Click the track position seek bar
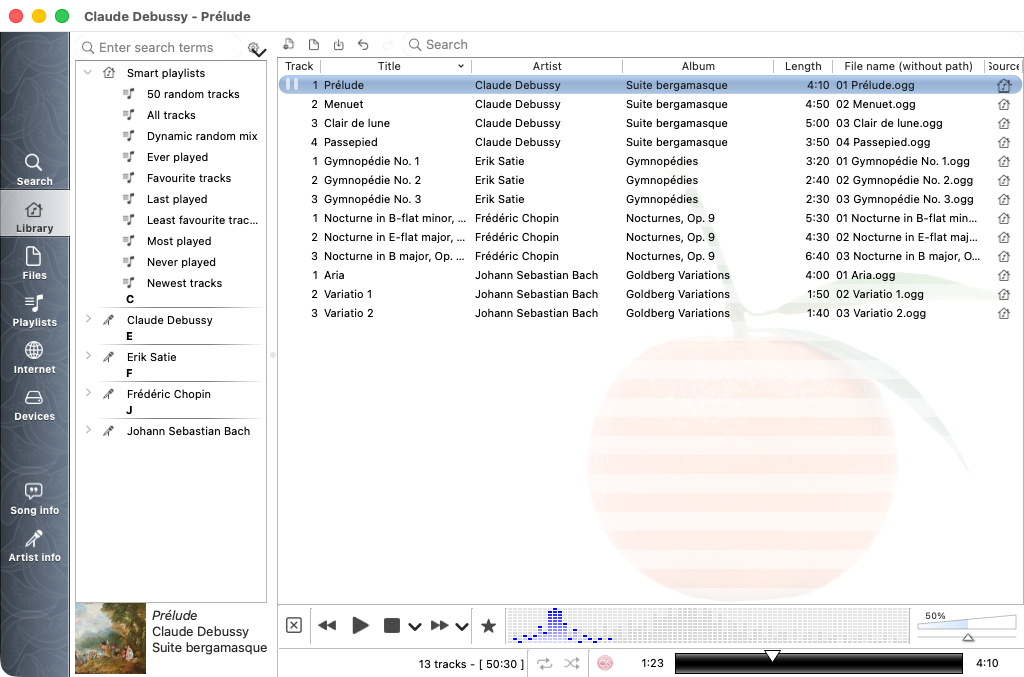Screen dimensions: 1024x677 pos(818,663)
